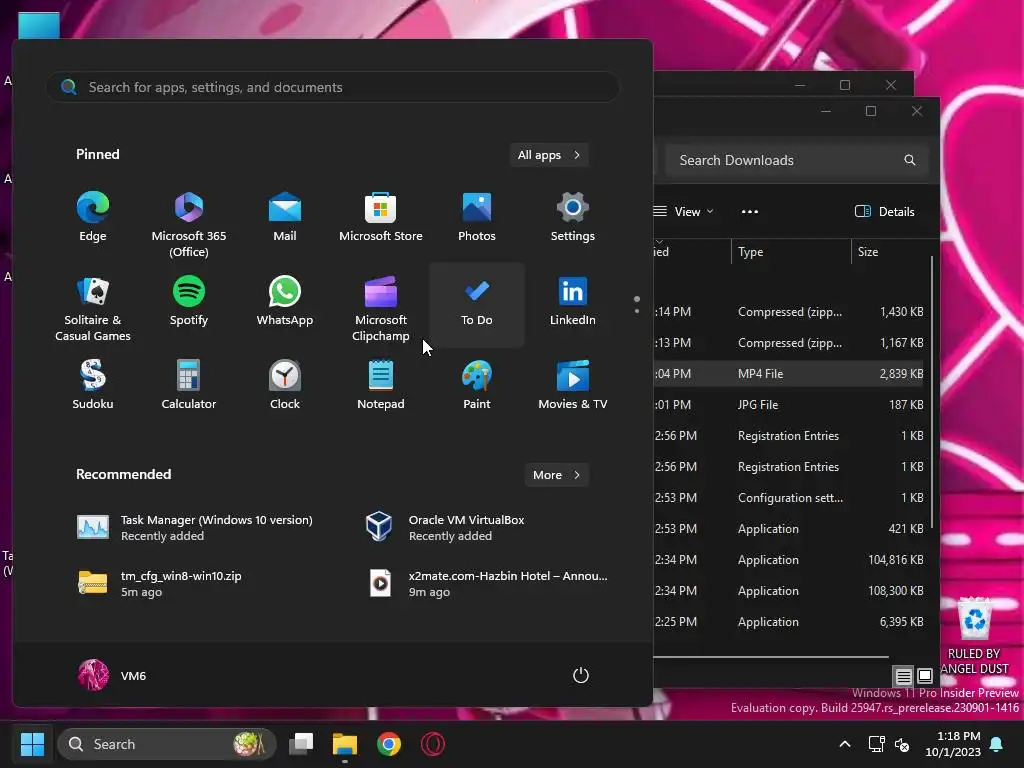Launch Microsoft 365 (Office) app
The width and height of the screenshot is (1024, 768).
(x=189, y=224)
